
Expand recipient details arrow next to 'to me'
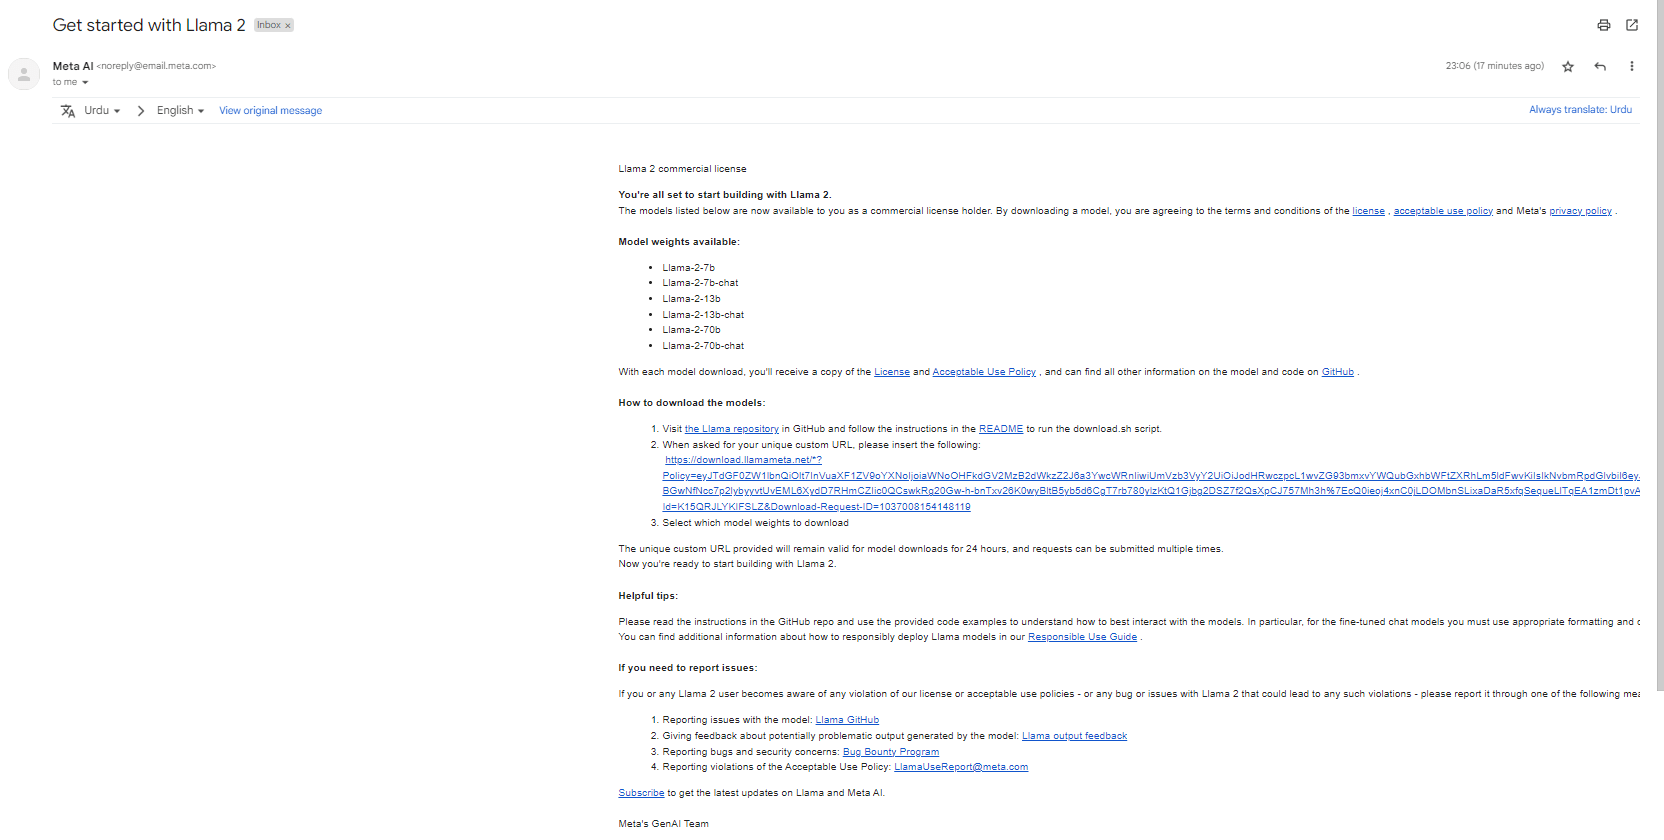click(85, 83)
